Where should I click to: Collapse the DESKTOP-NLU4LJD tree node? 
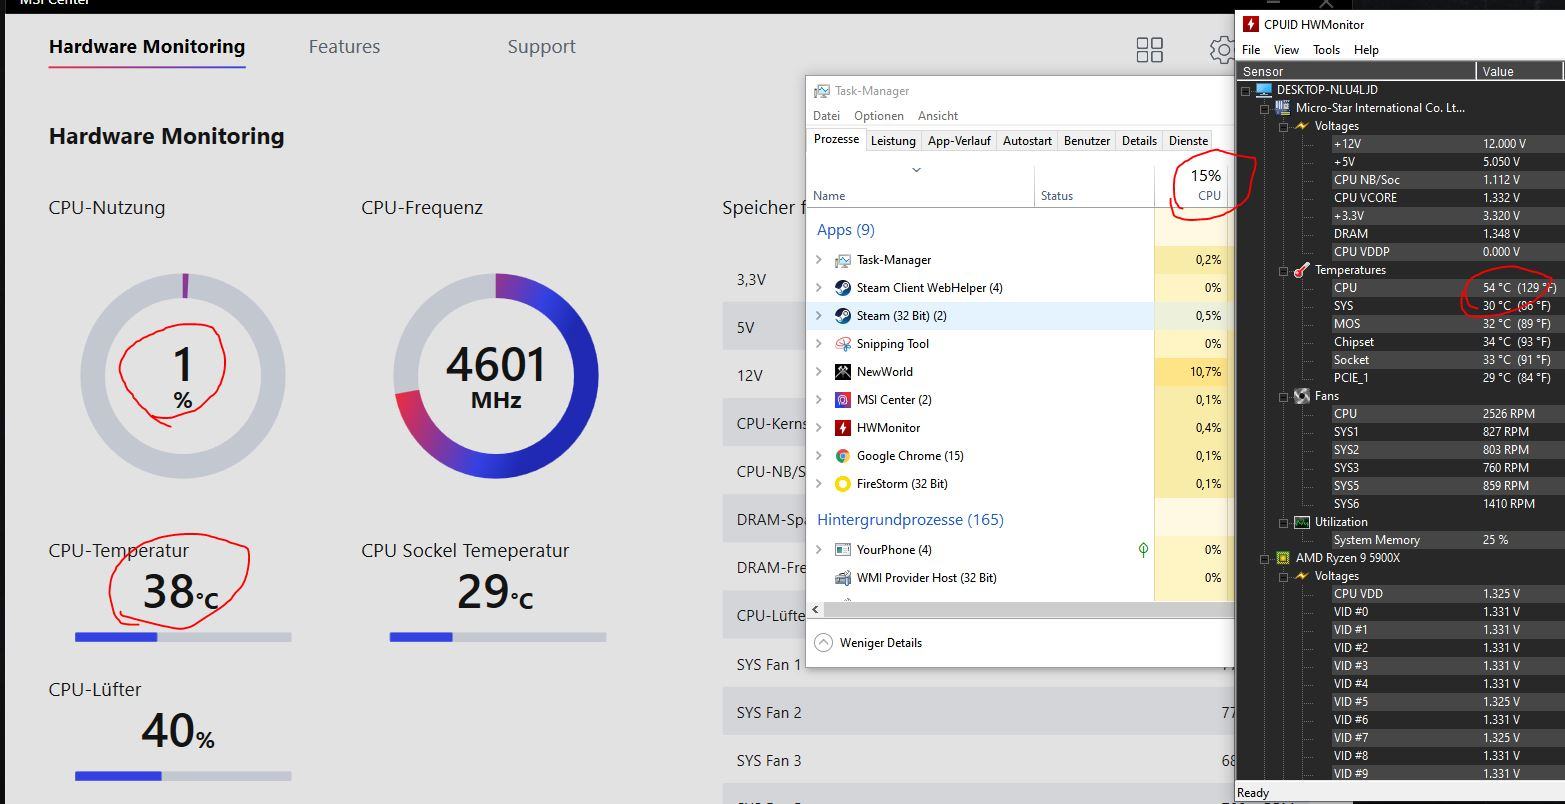pos(1246,91)
